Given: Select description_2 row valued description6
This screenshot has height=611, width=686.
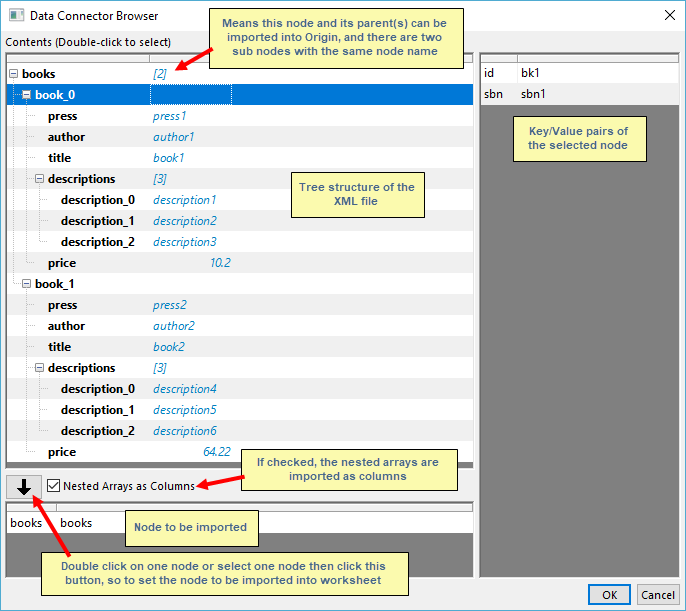Looking at the screenshot, I should pyautogui.click(x=240, y=431).
